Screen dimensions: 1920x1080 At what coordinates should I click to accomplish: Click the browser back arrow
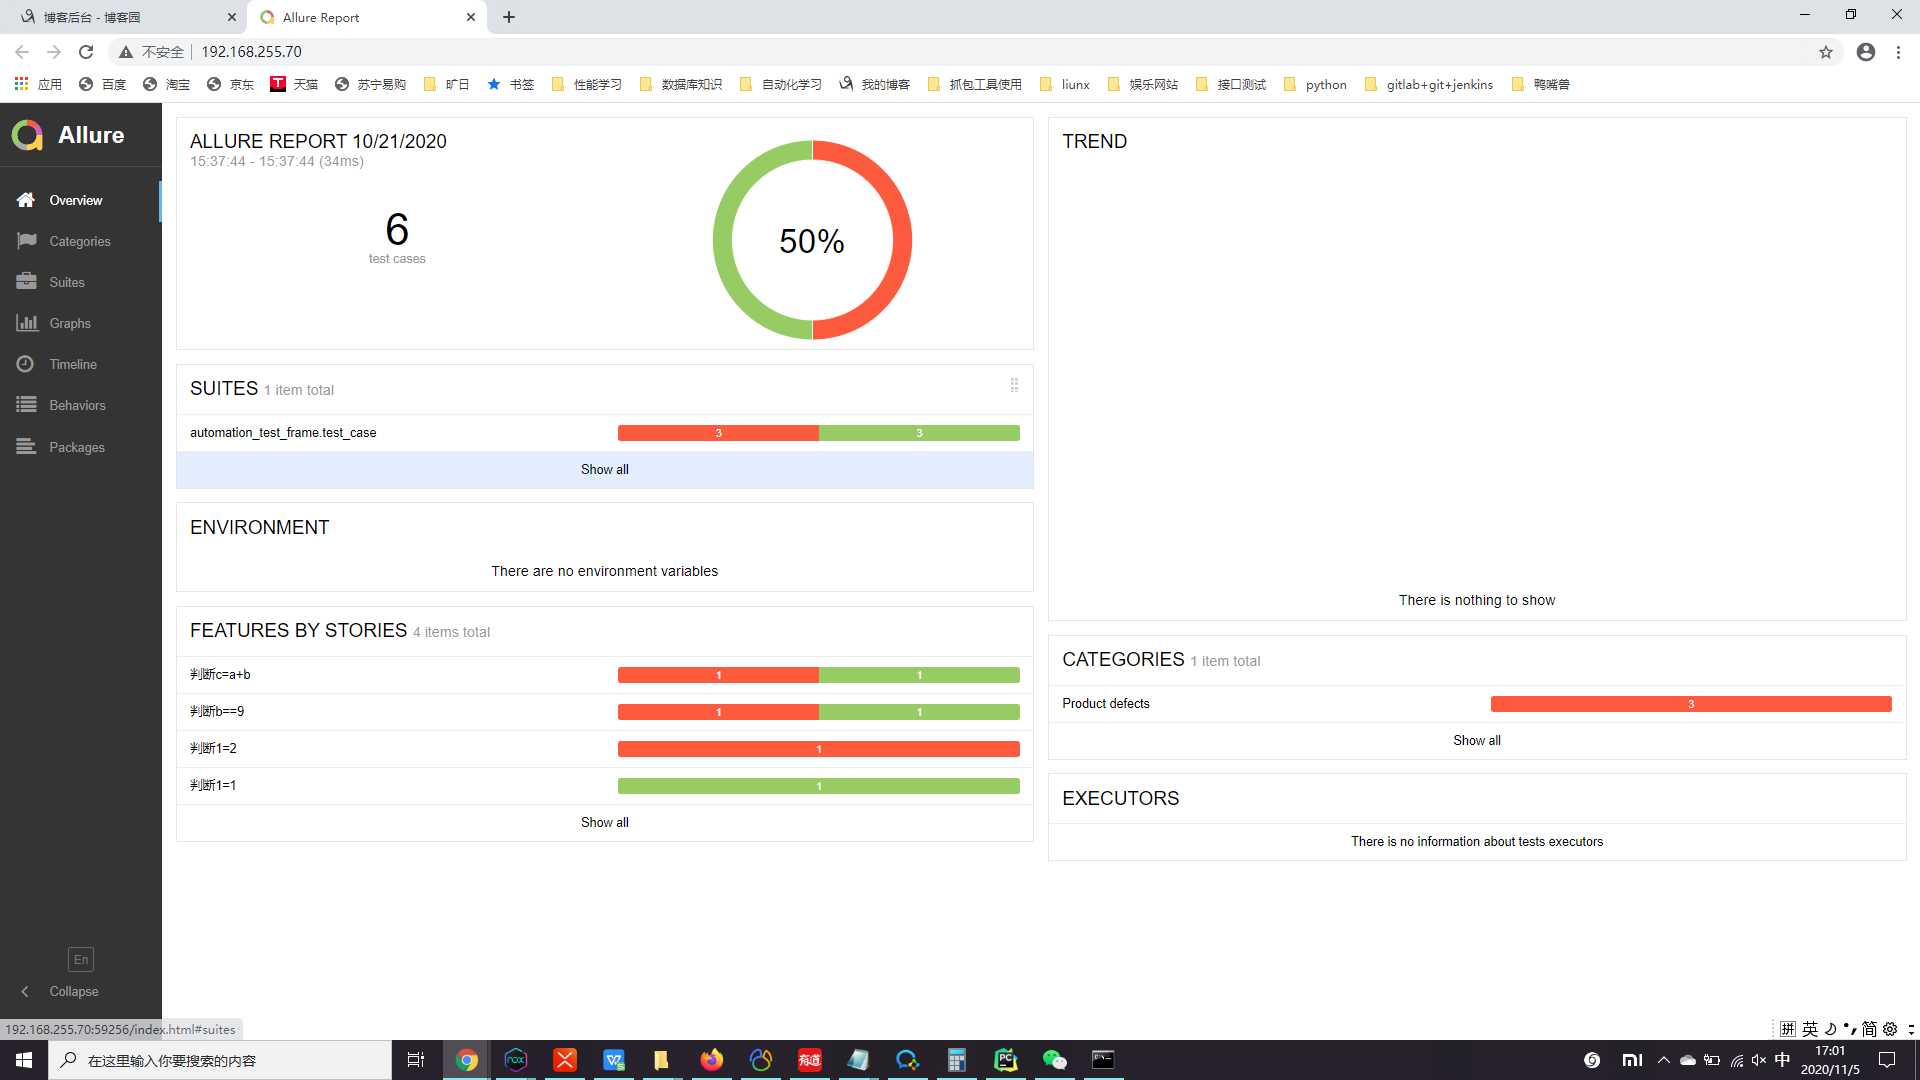pyautogui.click(x=22, y=52)
